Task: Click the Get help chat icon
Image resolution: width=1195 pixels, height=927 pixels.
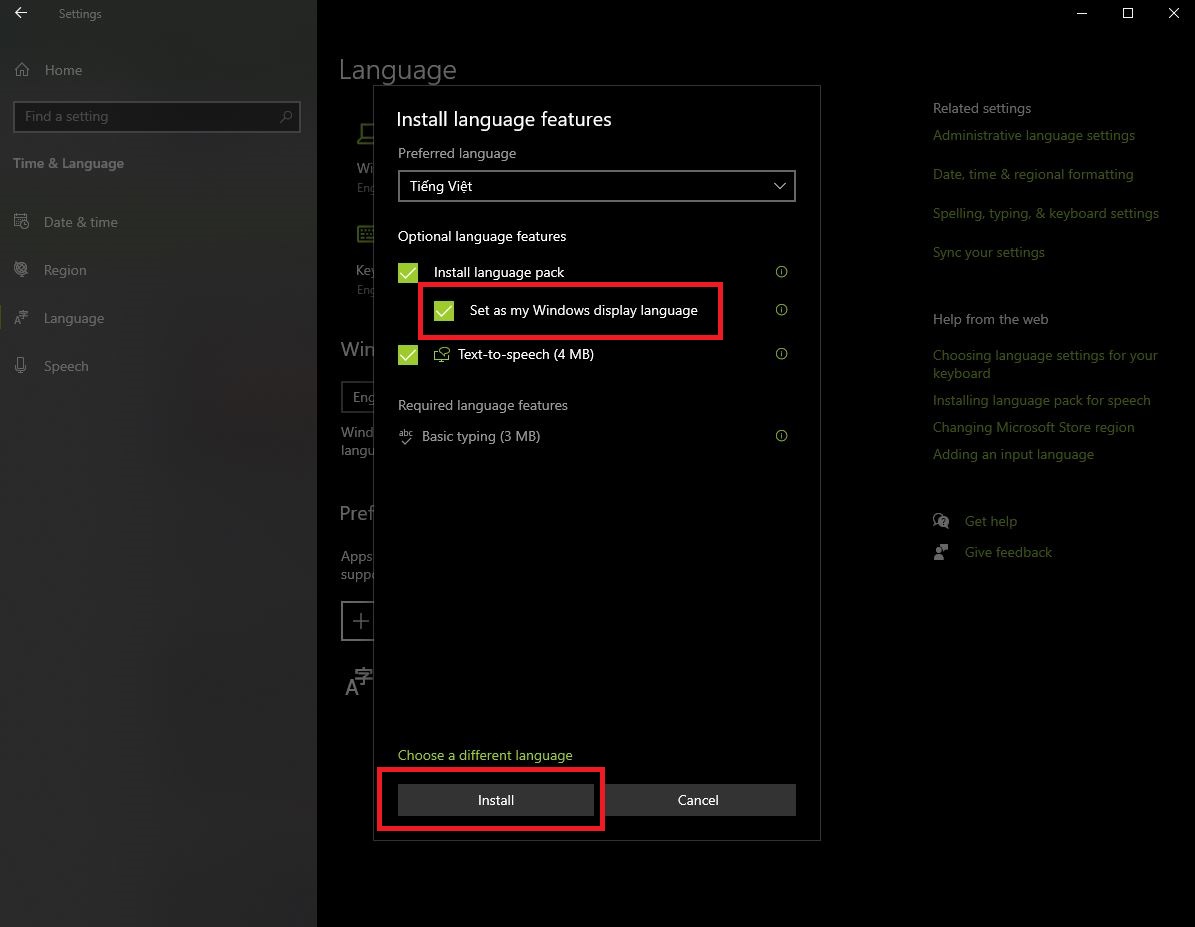Action: click(941, 521)
